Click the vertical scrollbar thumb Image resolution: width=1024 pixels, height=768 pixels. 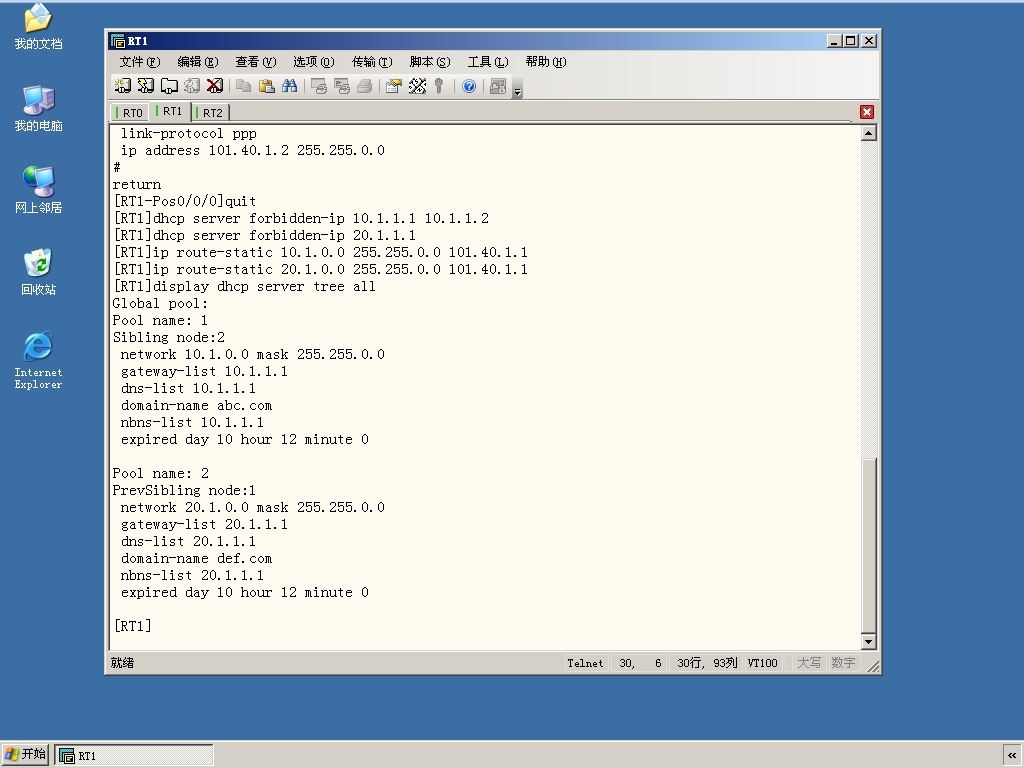pyautogui.click(x=869, y=546)
